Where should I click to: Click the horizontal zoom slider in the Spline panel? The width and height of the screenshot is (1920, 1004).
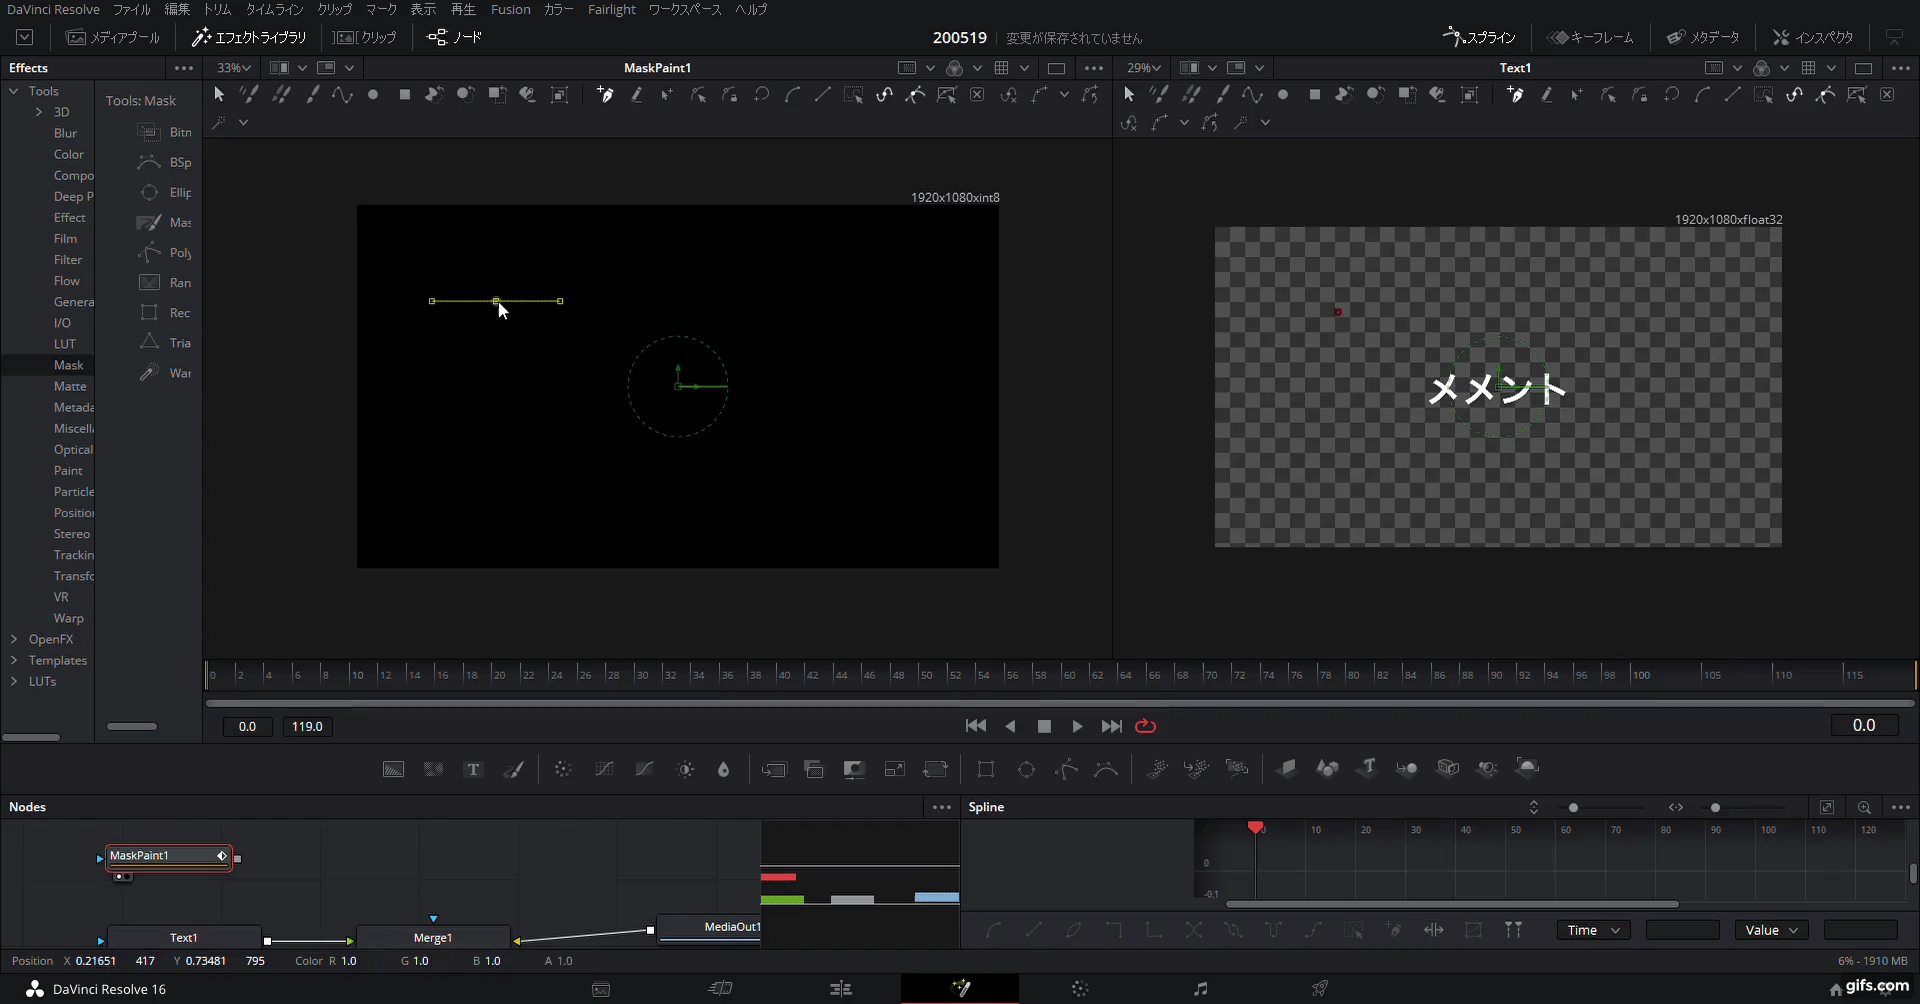1717,807
